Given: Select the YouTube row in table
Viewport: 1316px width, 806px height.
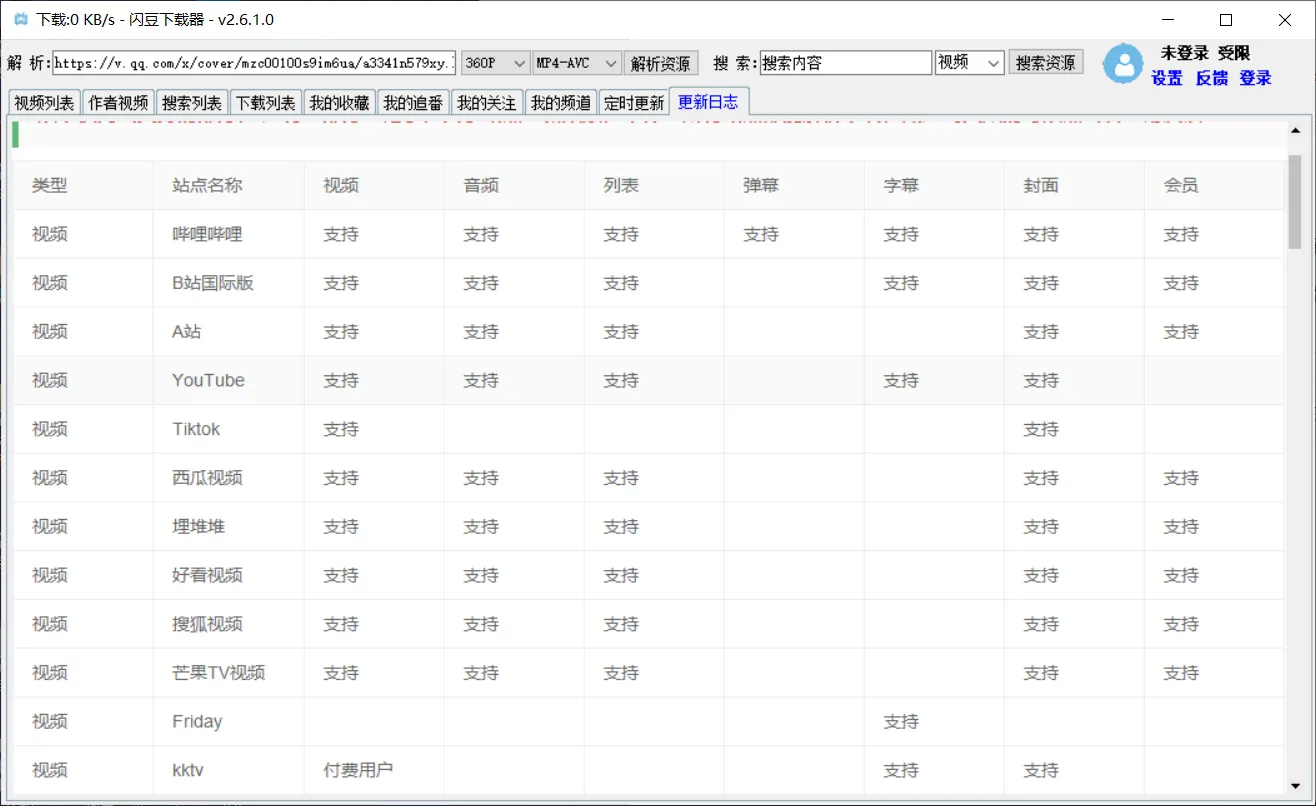Looking at the screenshot, I should (648, 380).
